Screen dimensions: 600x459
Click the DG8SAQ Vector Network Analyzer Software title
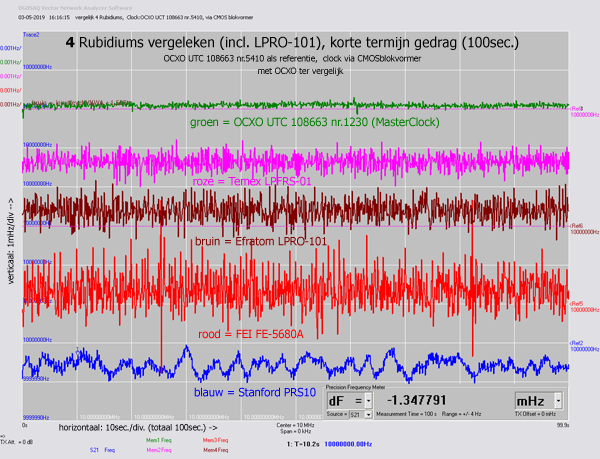75,8
